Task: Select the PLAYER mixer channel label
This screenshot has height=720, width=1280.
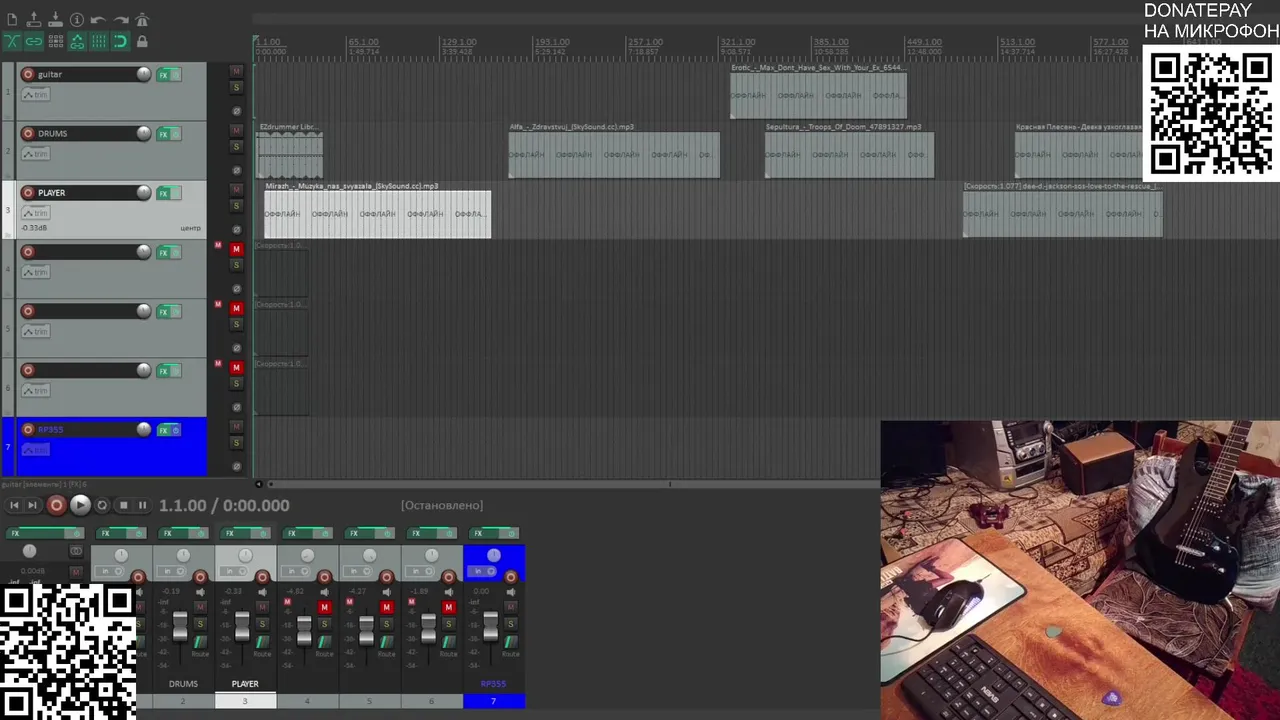Action: [245, 684]
